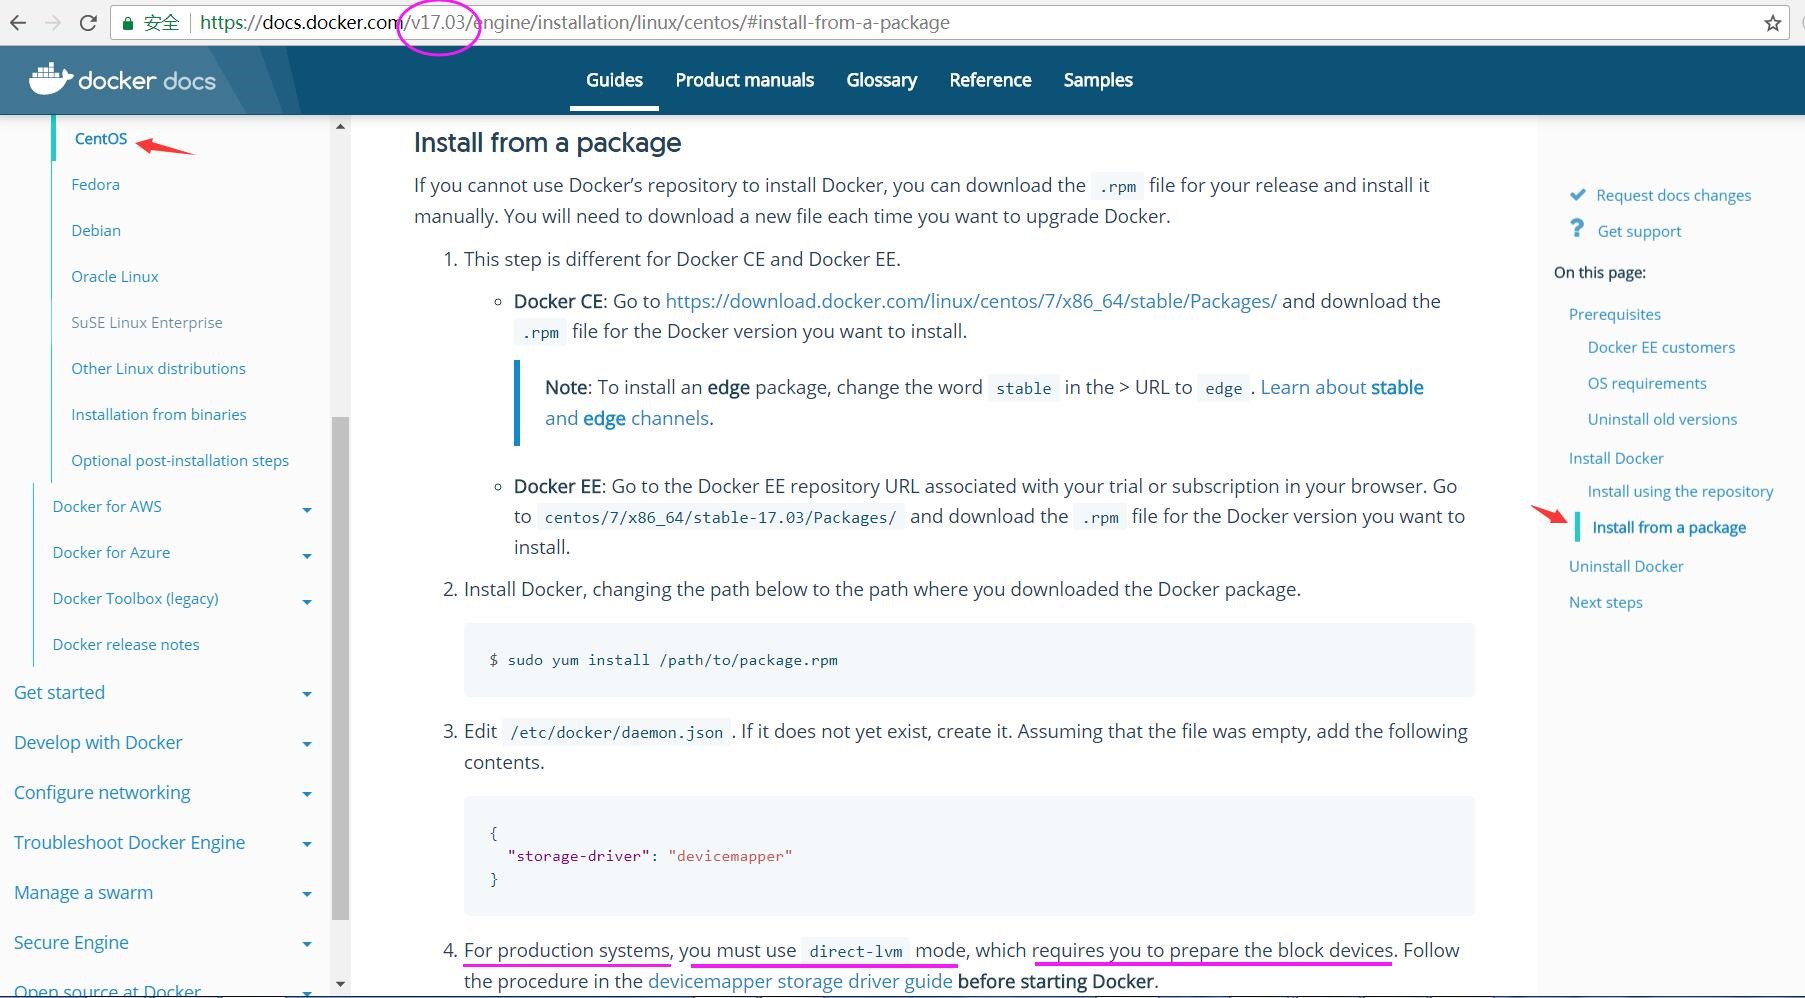Expand the Configure networking arrow
This screenshot has height=998, width=1805.
(307, 794)
